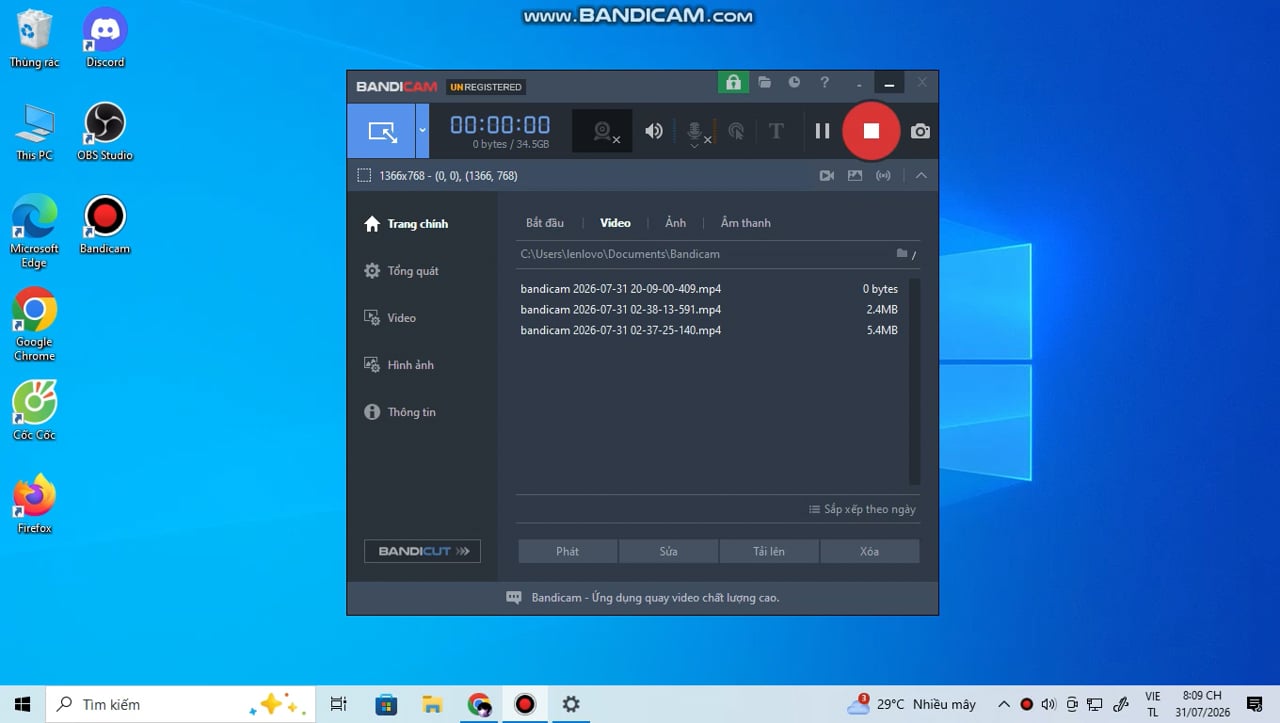Open Thông tin in the sidebar
Screen dimensions: 1280x723
pyautogui.click(x=400, y=412)
